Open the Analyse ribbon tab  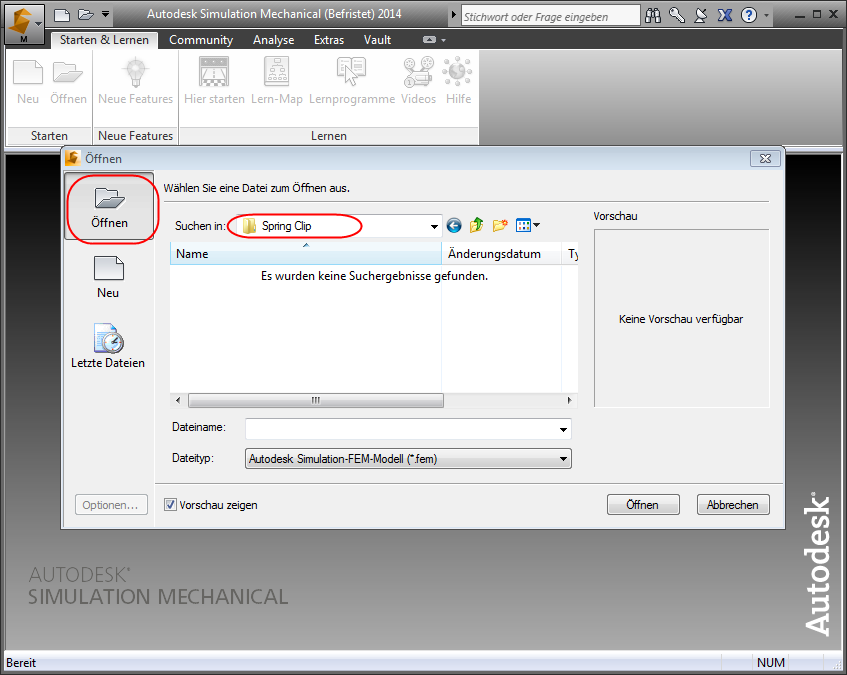tap(273, 40)
